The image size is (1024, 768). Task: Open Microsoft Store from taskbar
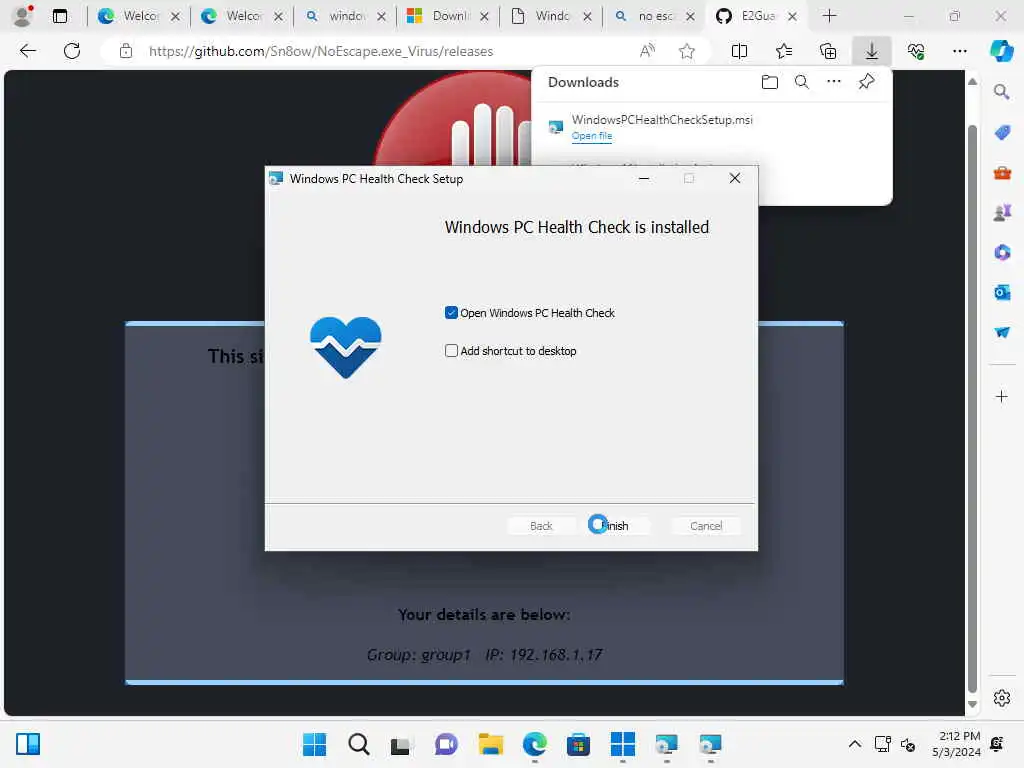pos(578,744)
